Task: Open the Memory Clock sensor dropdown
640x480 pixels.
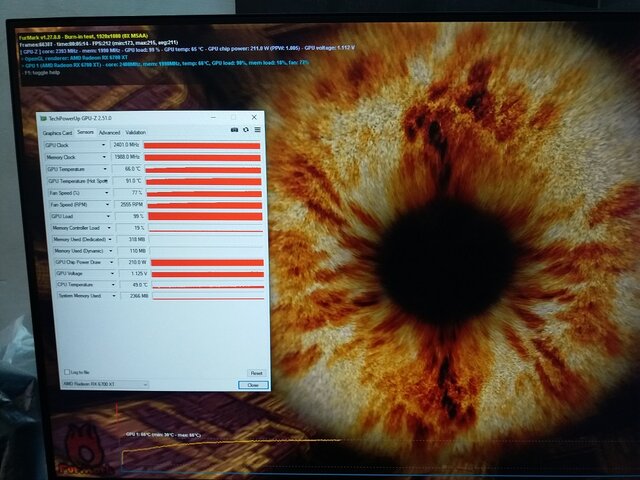Action: [104, 157]
